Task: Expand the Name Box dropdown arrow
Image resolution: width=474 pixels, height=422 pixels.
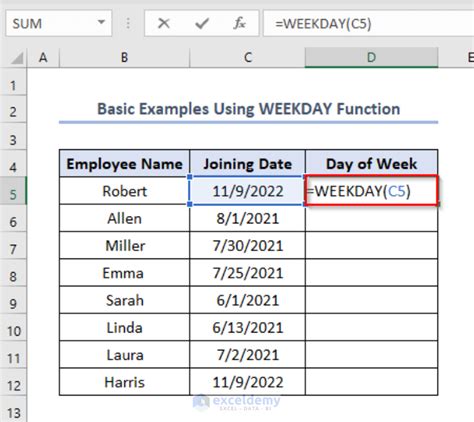Action: (x=101, y=22)
